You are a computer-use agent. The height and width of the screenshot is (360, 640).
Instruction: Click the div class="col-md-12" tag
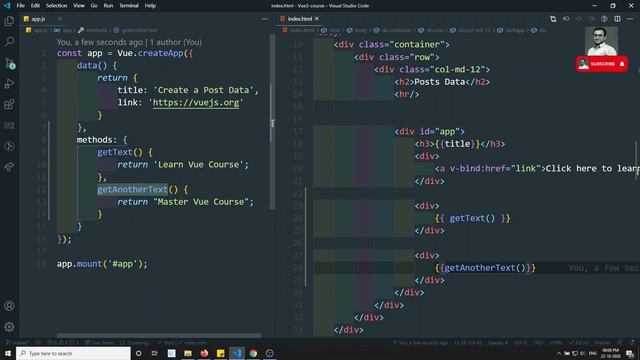pyautogui.click(x=432, y=69)
